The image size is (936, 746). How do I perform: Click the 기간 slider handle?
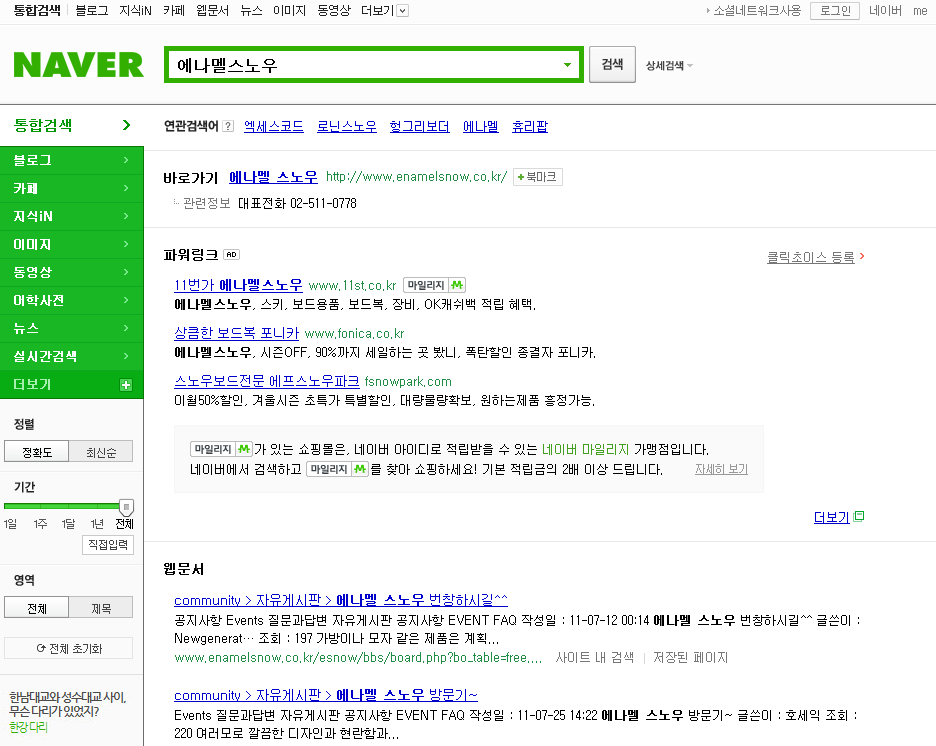point(126,507)
